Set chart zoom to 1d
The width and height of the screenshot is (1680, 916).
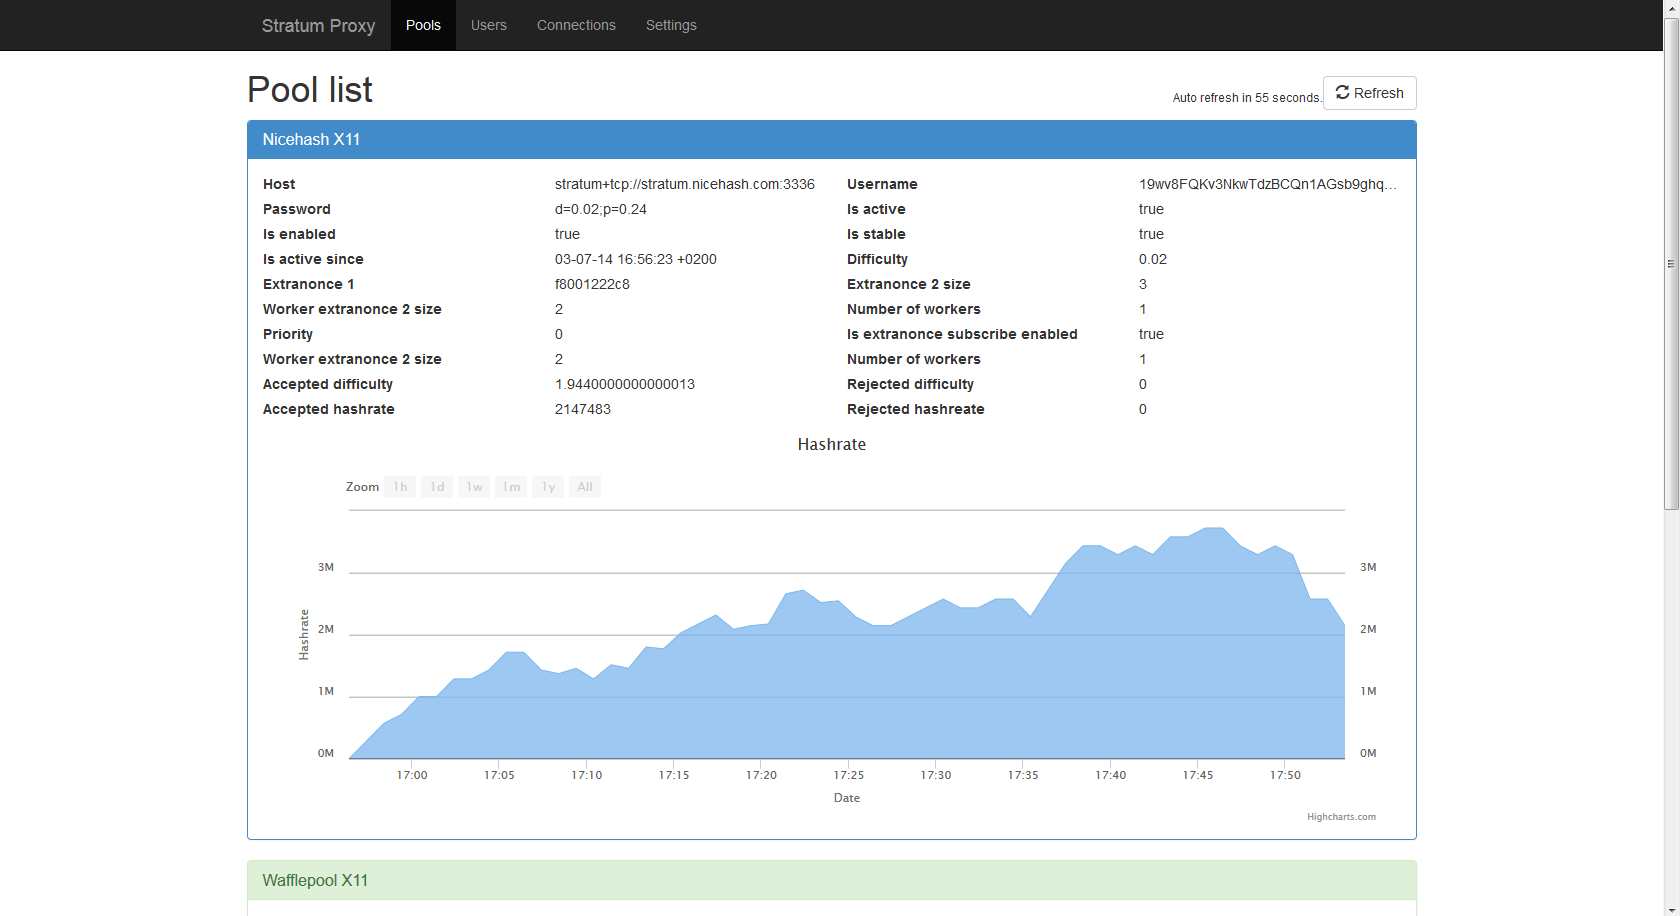click(x=437, y=487)
